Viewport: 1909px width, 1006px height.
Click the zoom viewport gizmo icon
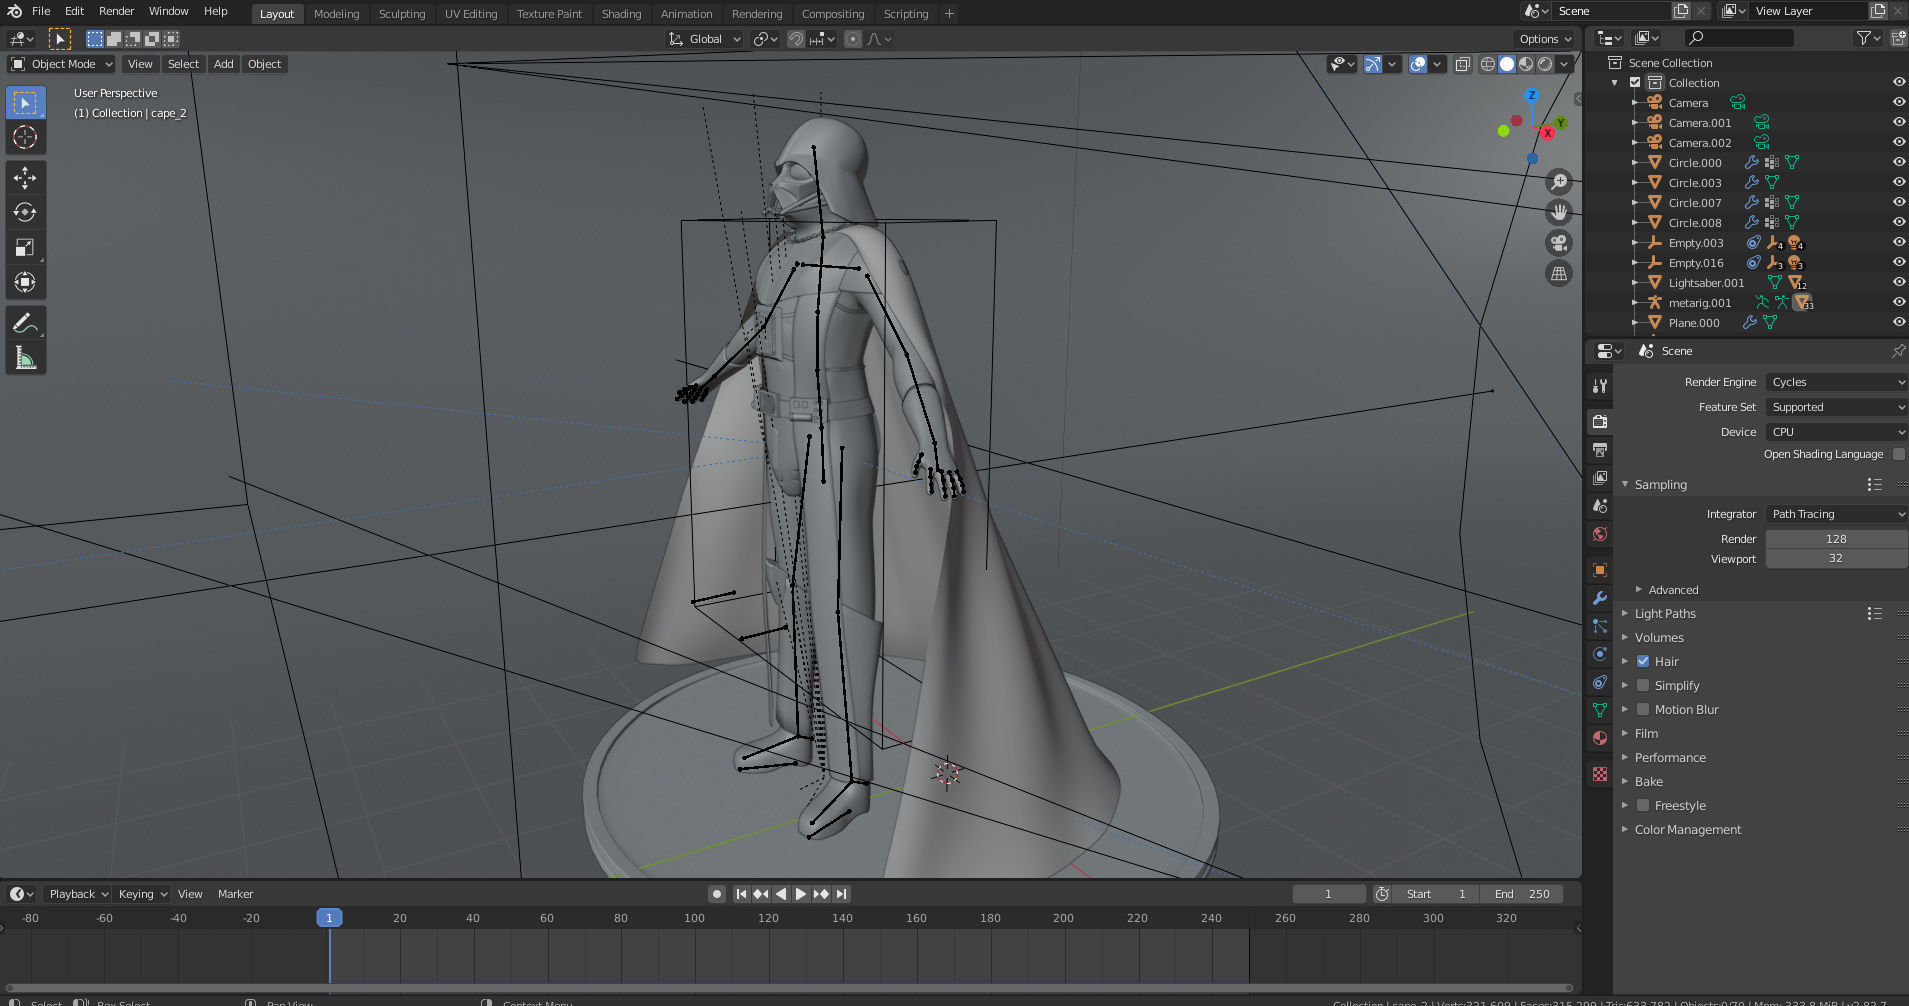[1559, 182]
